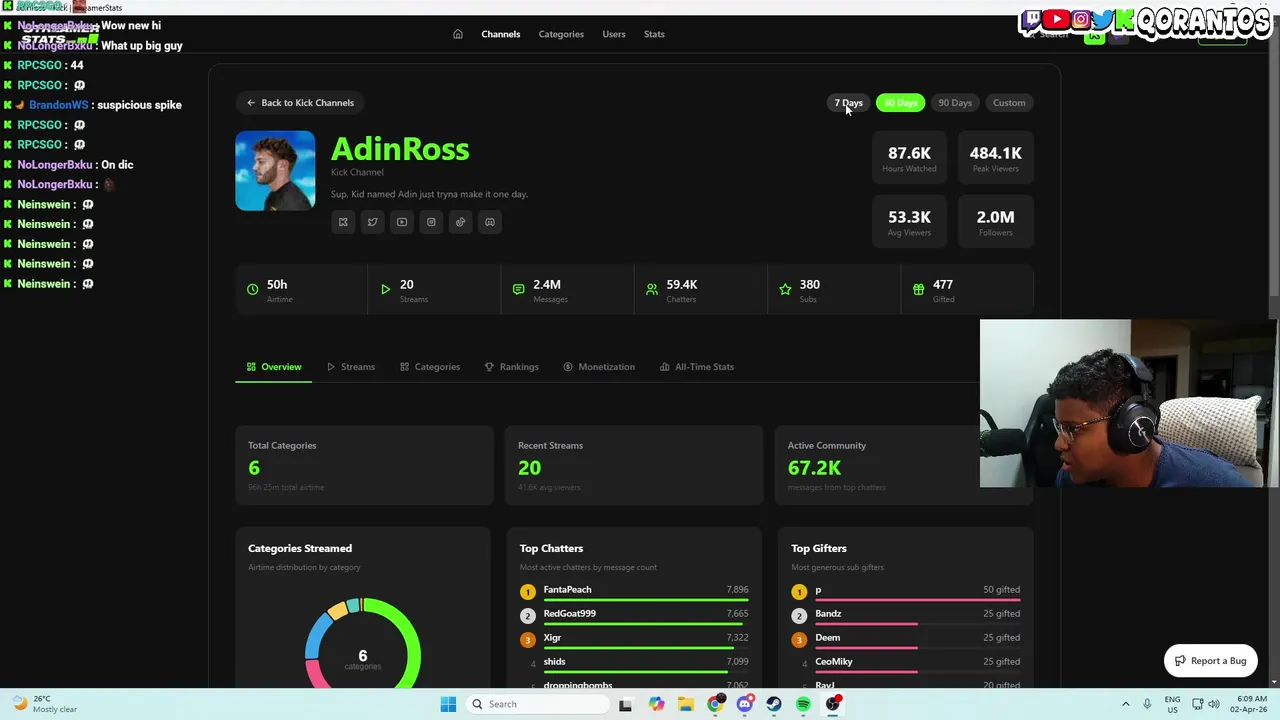Image resolution: width=1280 pixels, height=720 pixels.
Task: Open Spotify from the taskbar
Action: pos(804,704)
